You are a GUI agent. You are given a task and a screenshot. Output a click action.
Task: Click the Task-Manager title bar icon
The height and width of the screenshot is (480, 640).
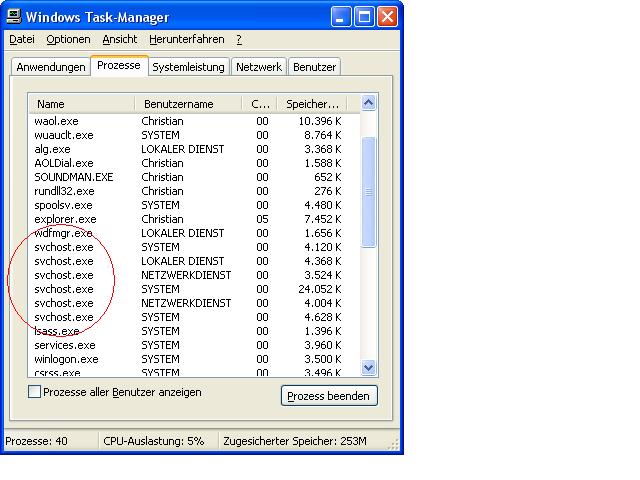(14, 16)
